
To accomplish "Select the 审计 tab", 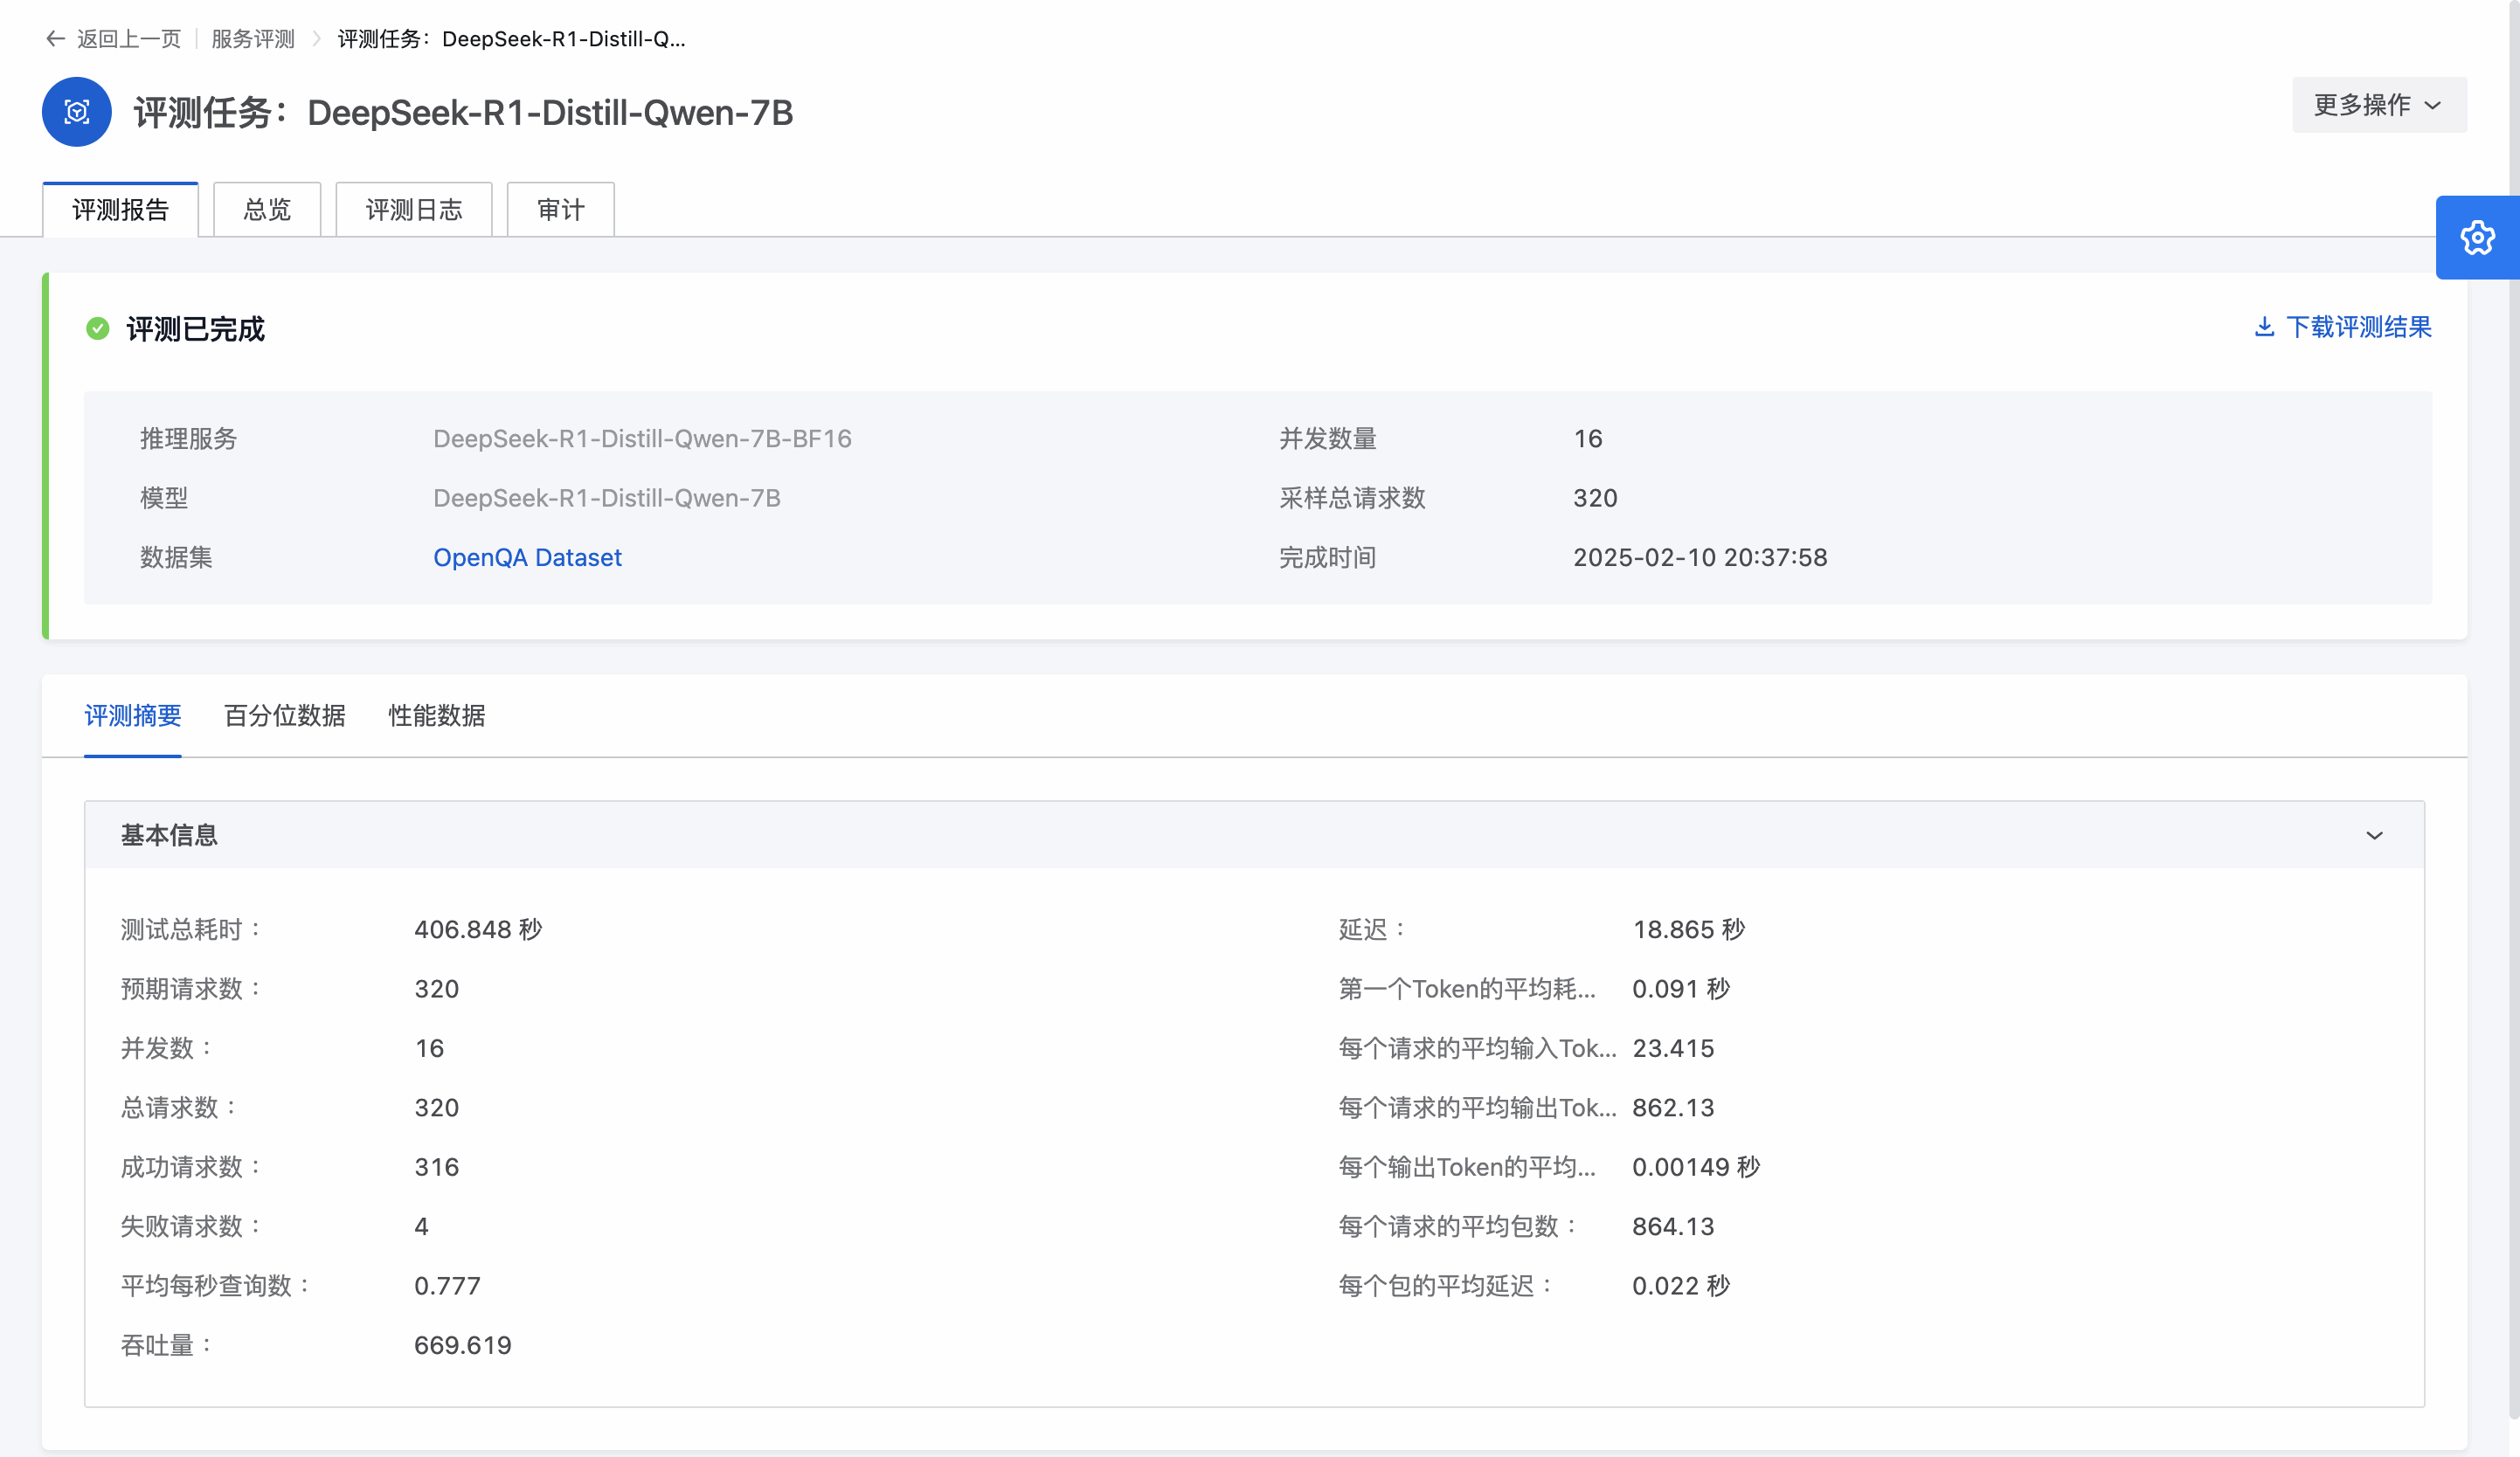I will [x=560, y=210].
